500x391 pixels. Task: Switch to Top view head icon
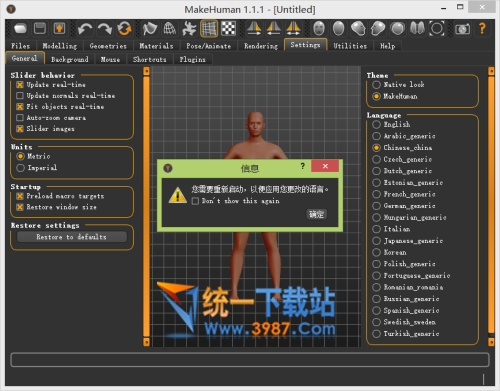397,29
